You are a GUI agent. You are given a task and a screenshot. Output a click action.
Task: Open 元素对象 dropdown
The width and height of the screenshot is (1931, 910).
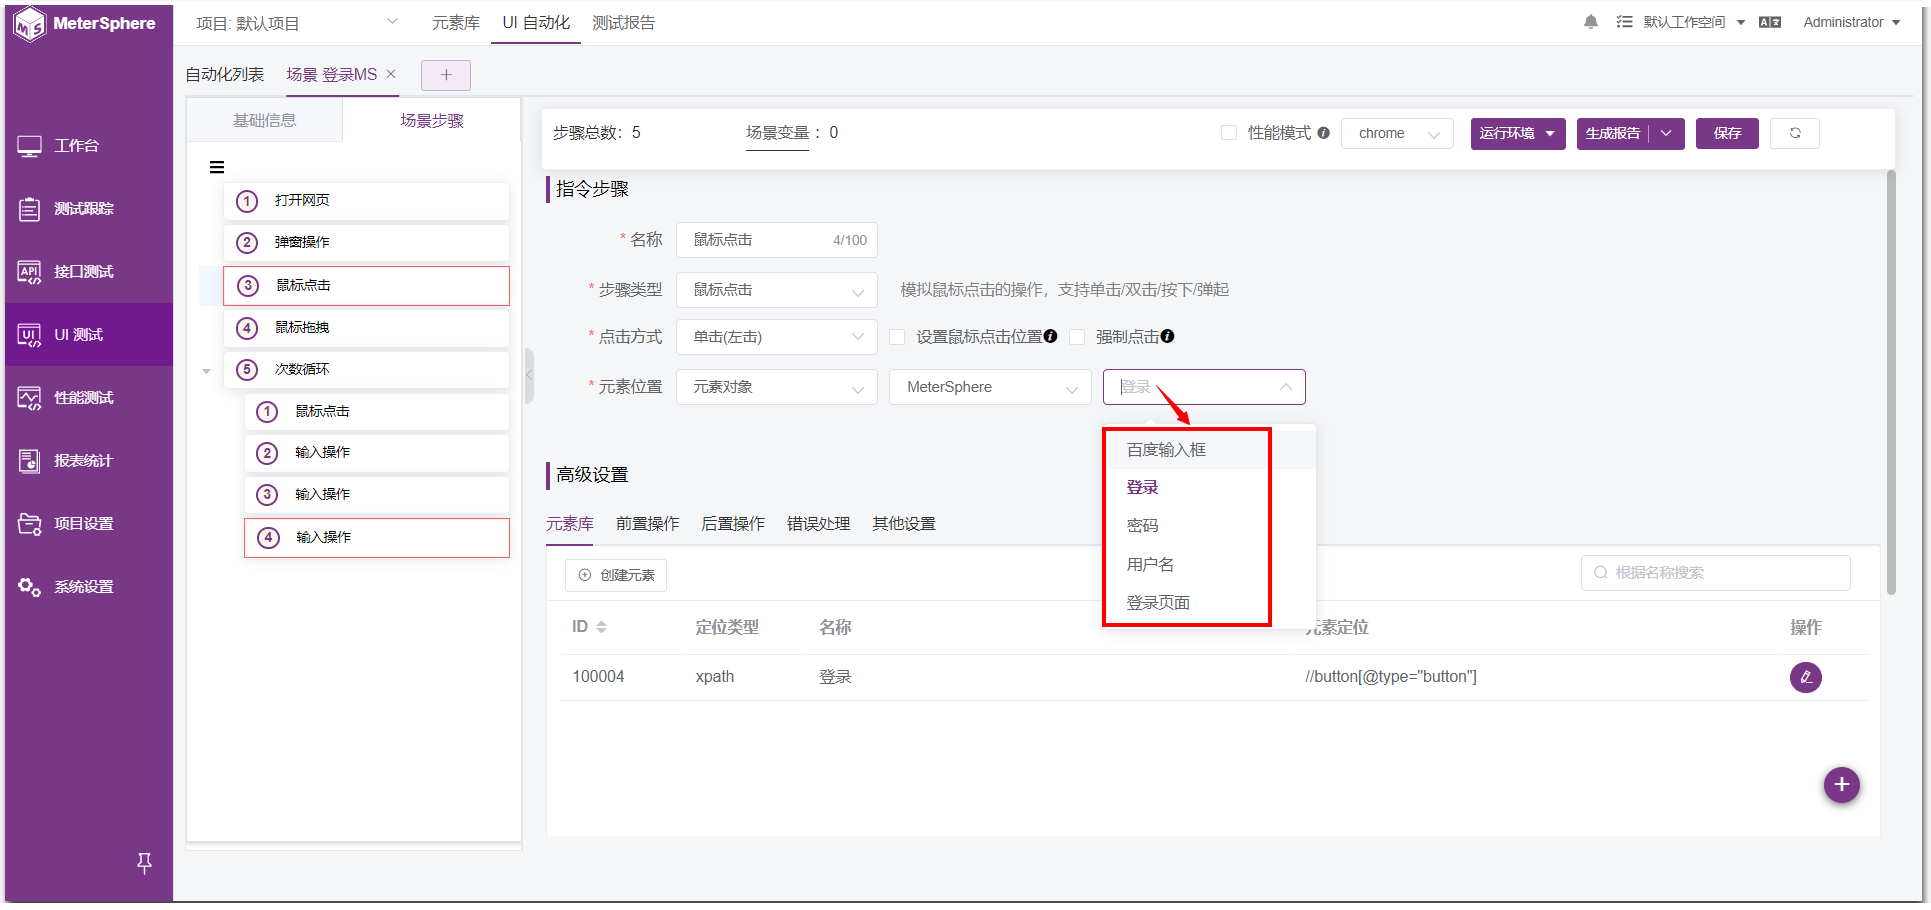777,387
